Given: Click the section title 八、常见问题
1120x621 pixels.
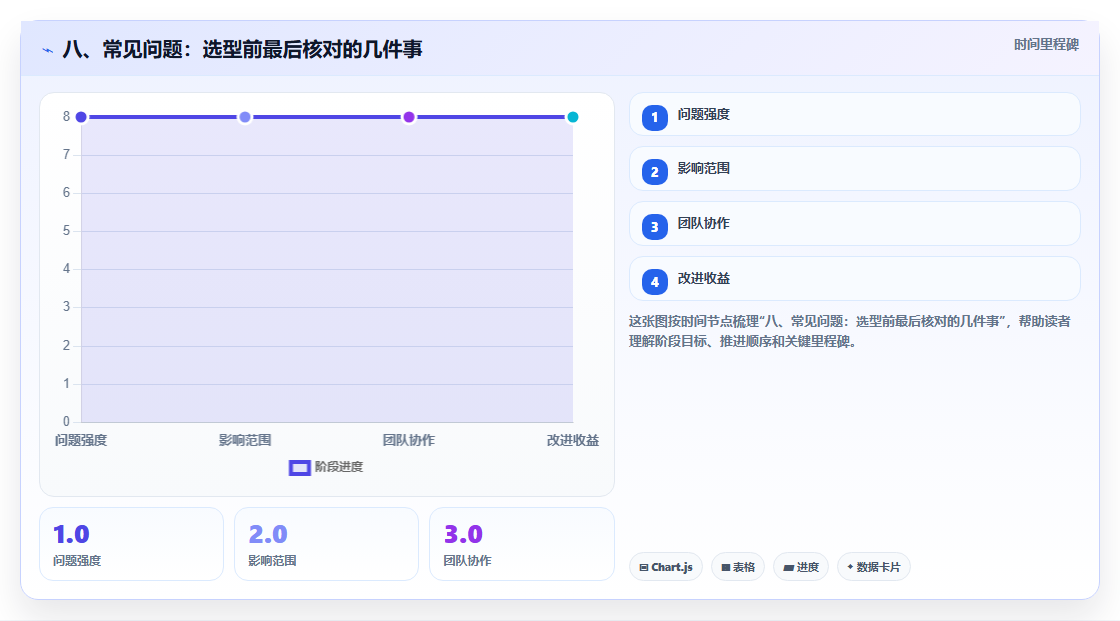Looking at the screenshot, I should 243,49.
